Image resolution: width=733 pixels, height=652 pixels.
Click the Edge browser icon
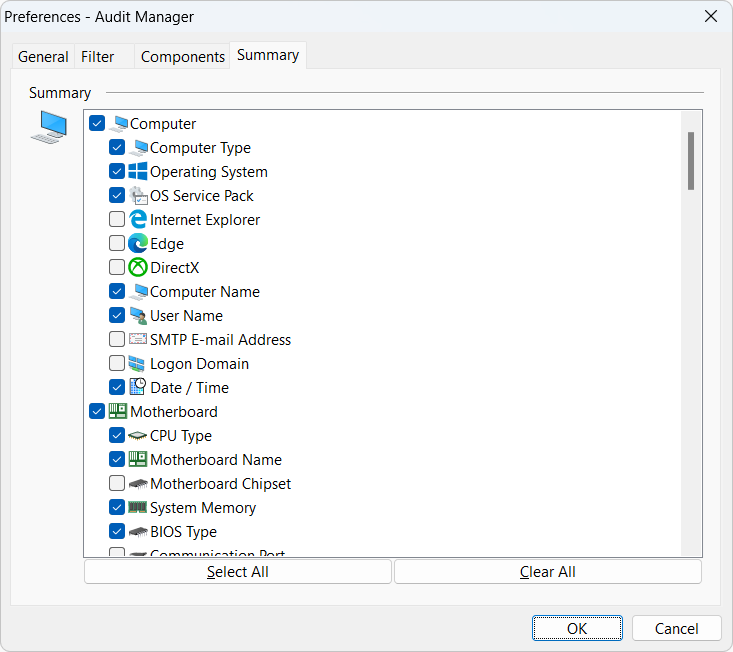coord(138,244)
